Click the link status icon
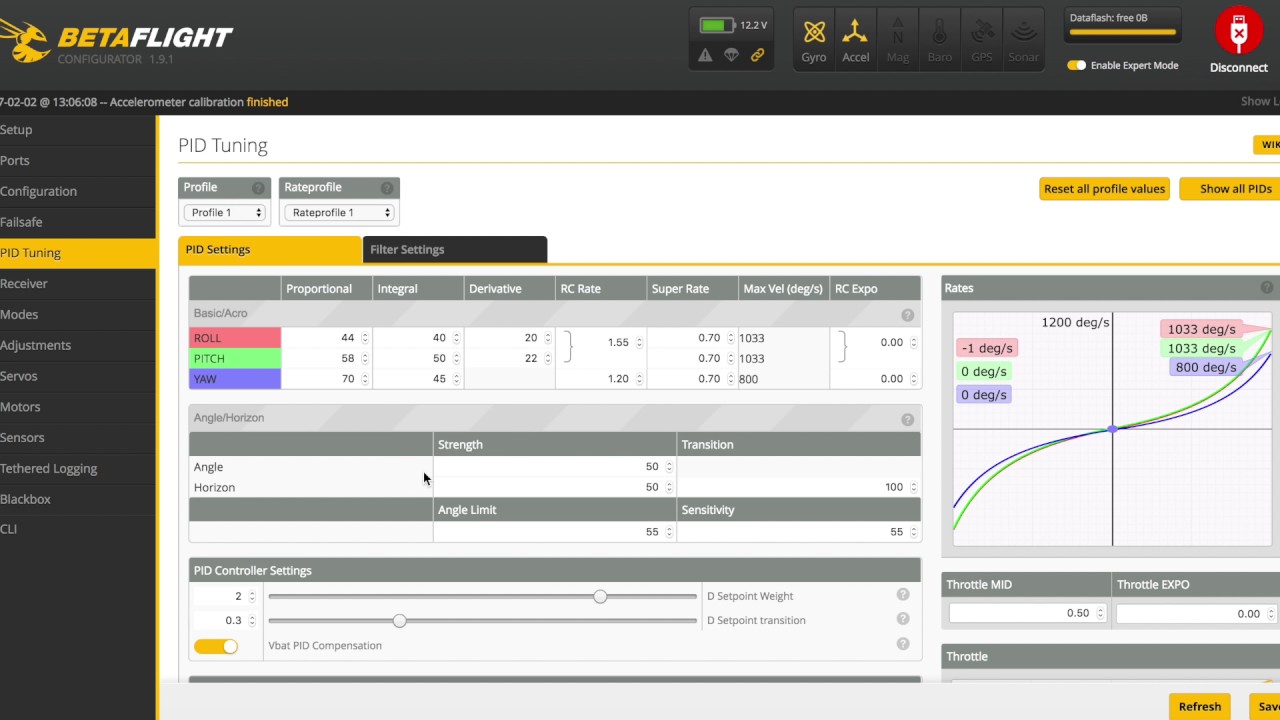 pos(757,55)
